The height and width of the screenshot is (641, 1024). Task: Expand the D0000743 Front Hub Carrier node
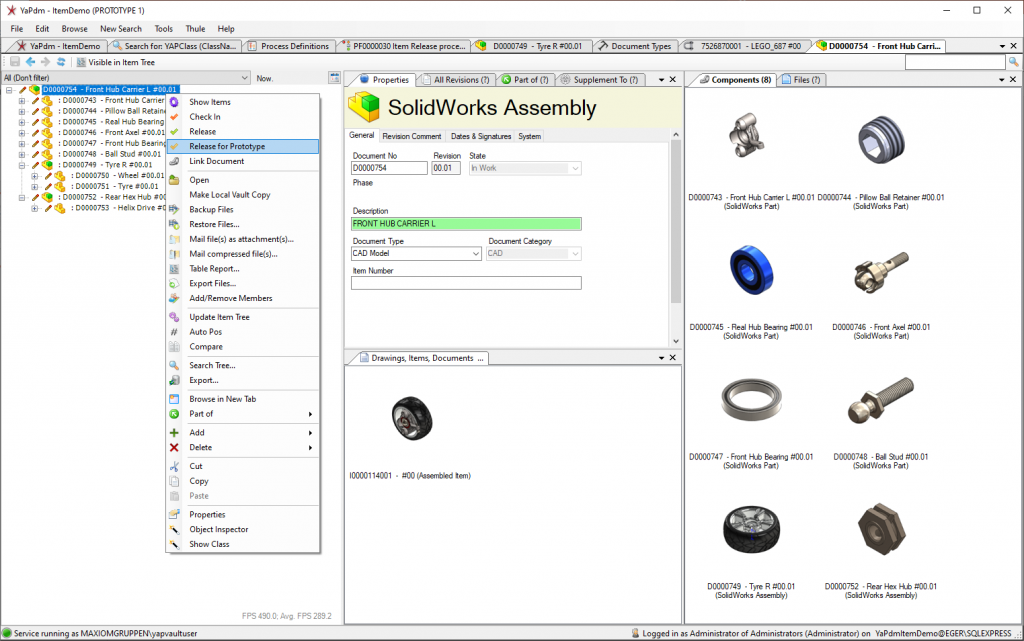point(22,101)
